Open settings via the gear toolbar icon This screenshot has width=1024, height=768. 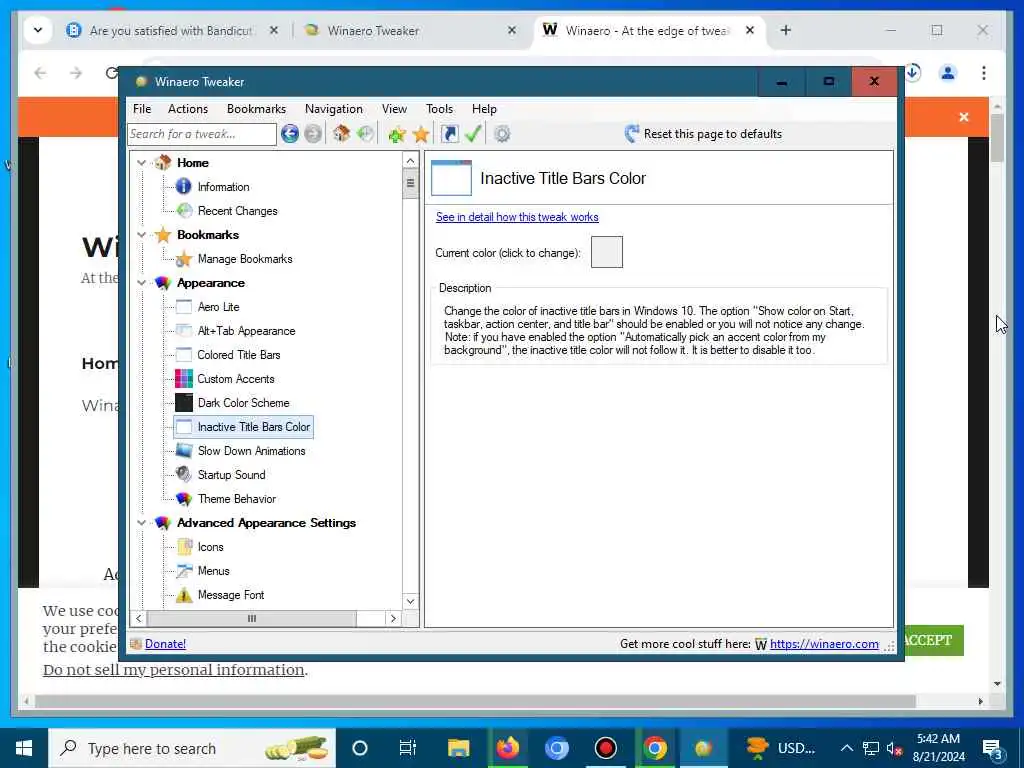[x=502, y=135]
